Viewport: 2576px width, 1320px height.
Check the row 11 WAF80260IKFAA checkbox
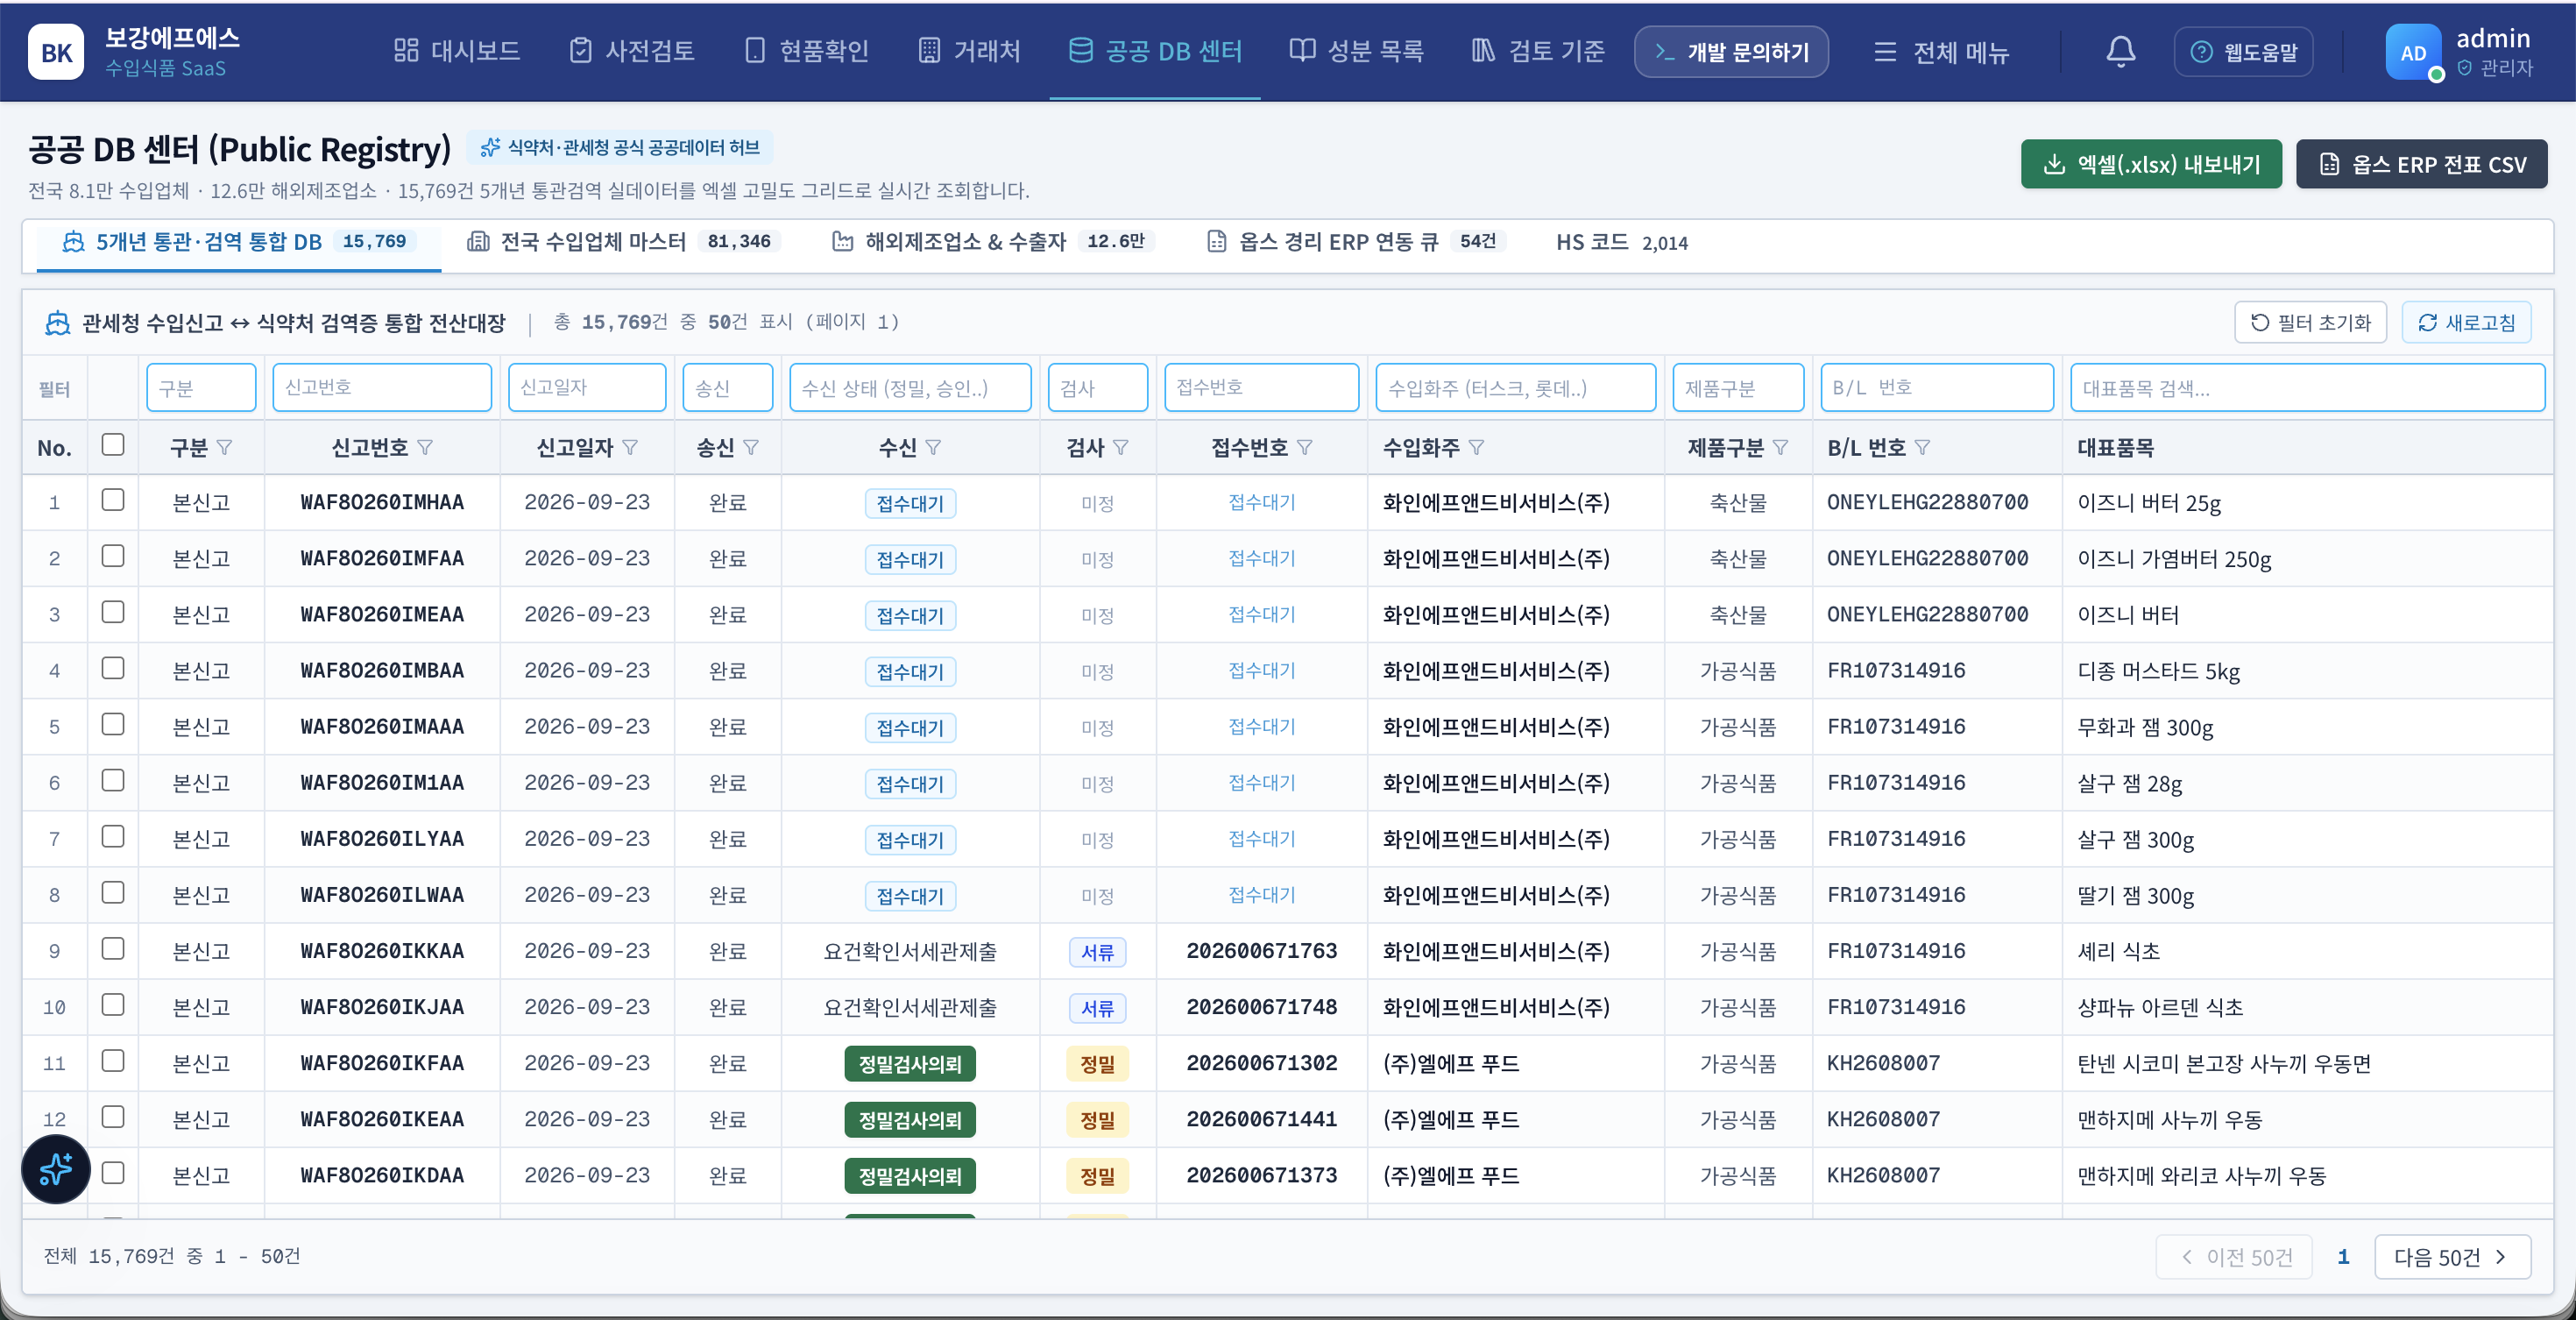113,1060
